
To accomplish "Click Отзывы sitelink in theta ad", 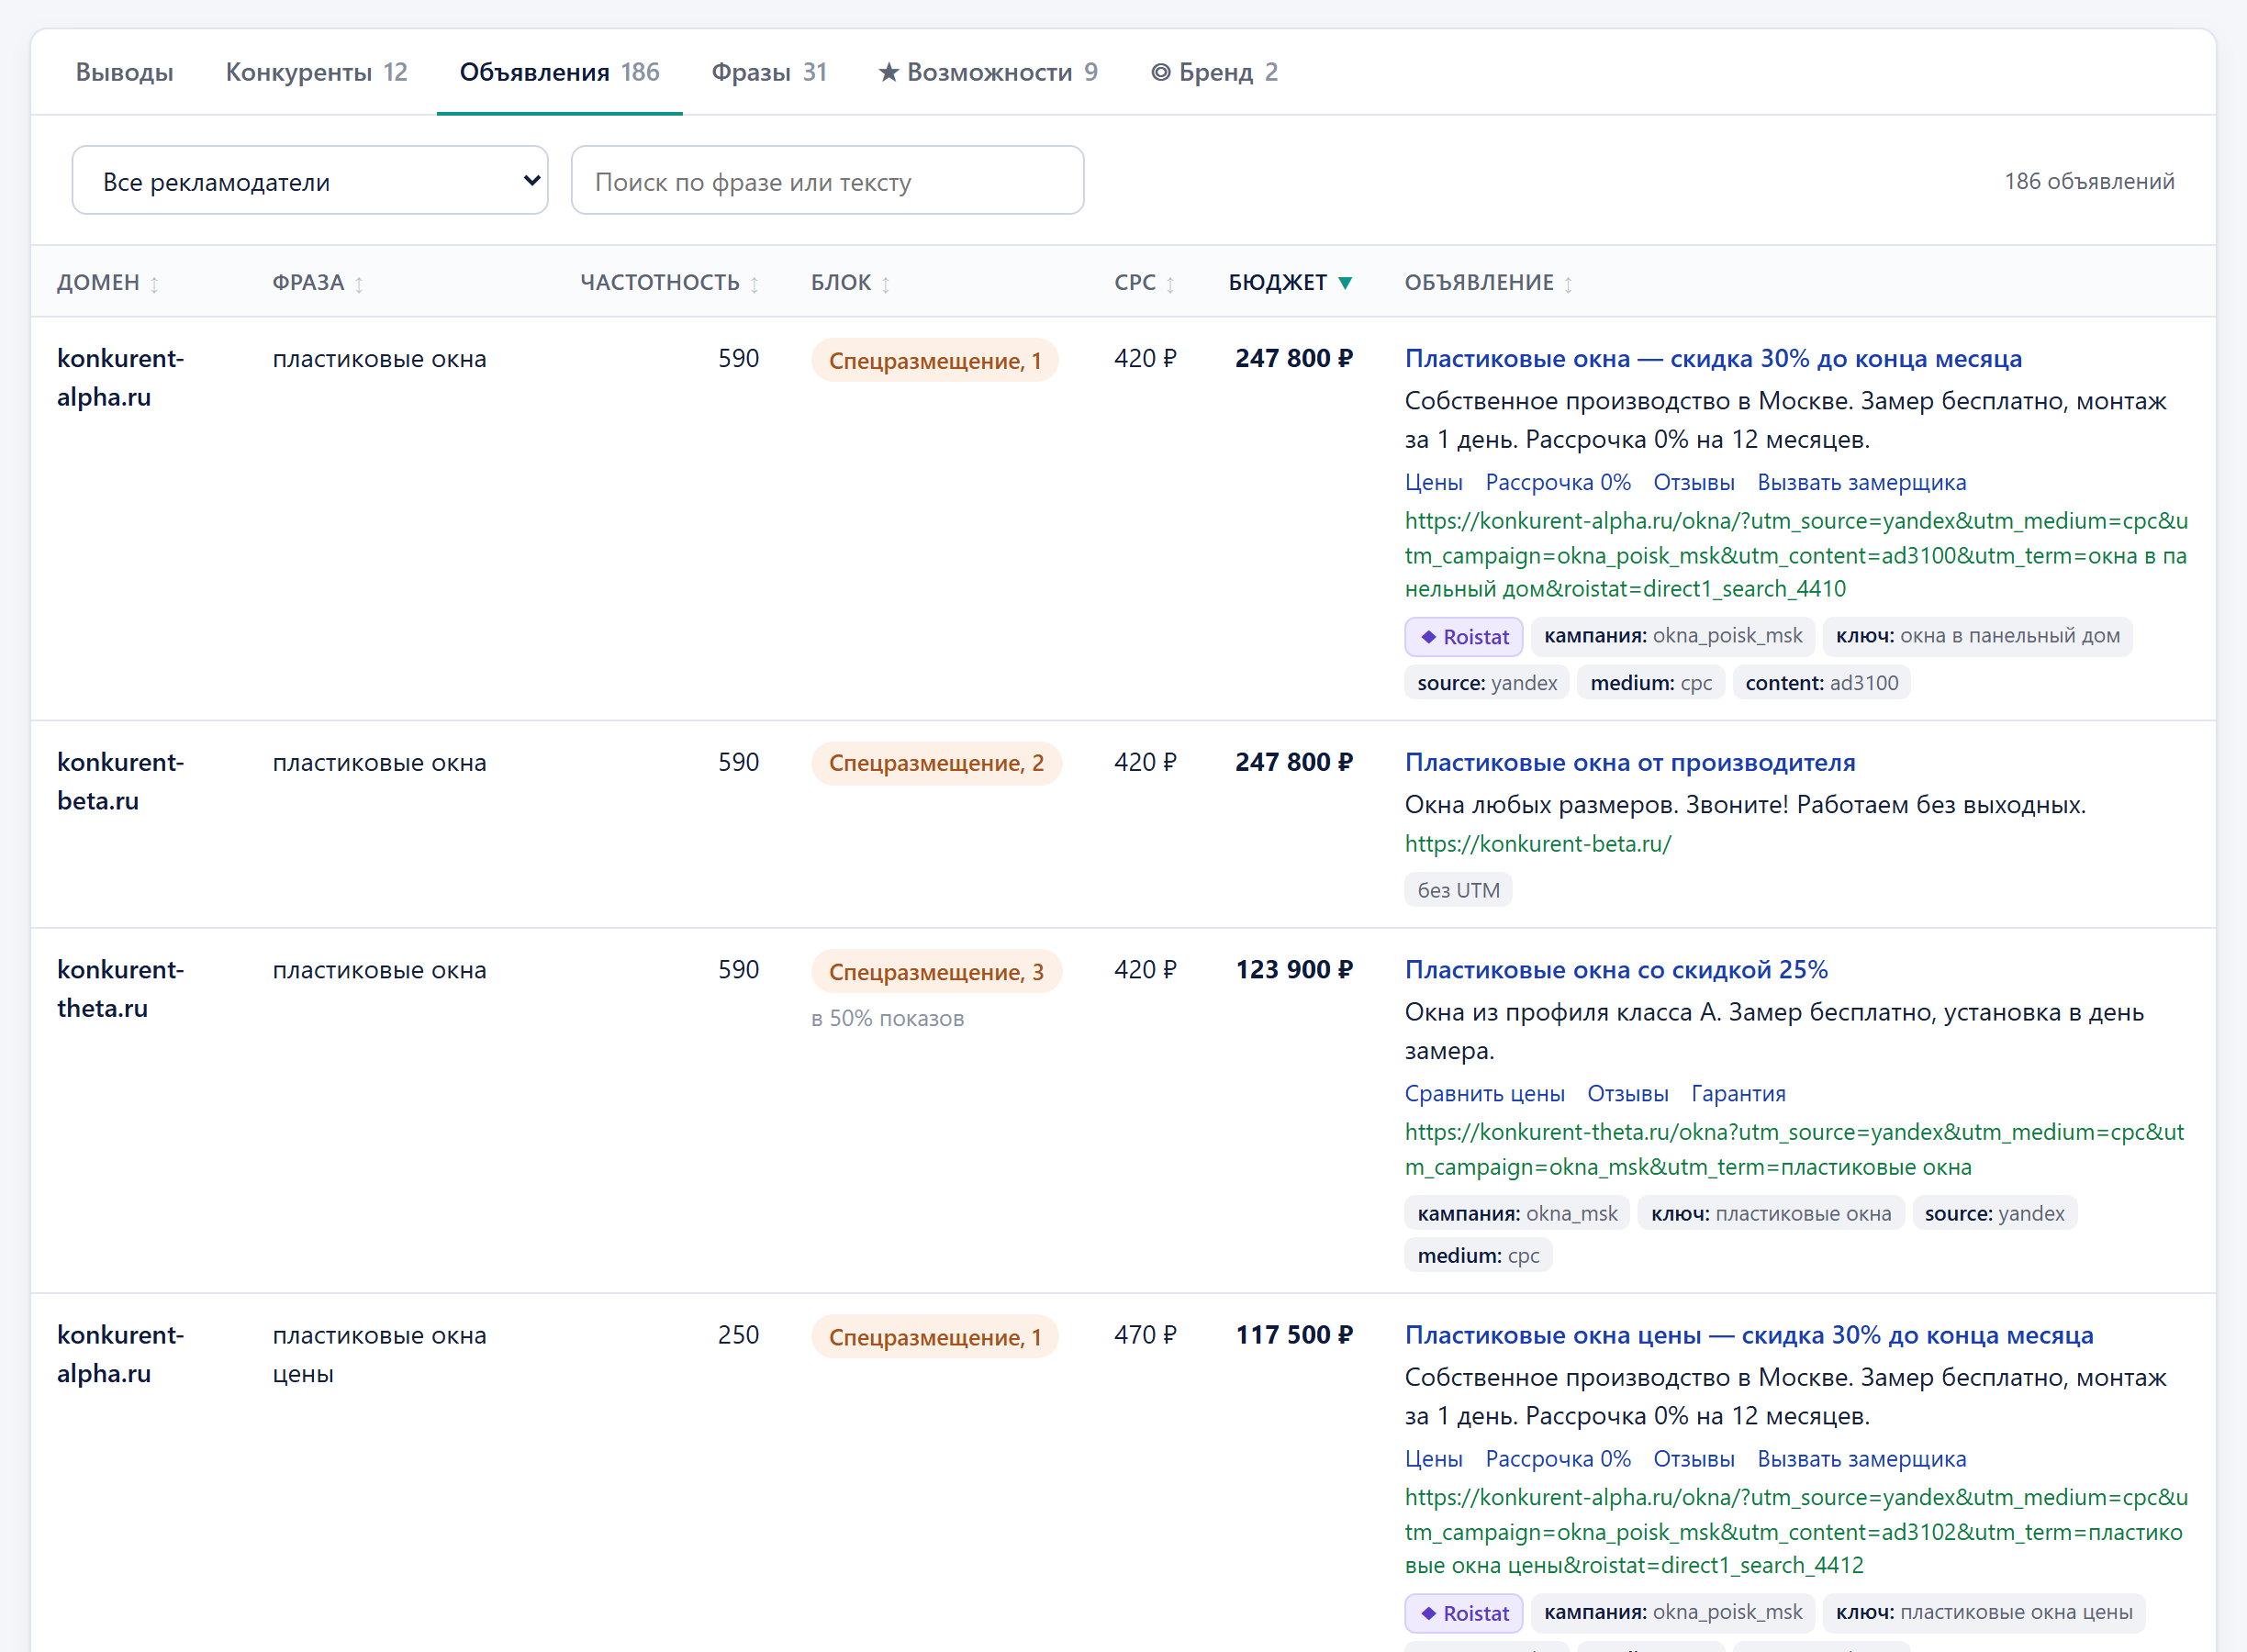I will point(1627,1093).
